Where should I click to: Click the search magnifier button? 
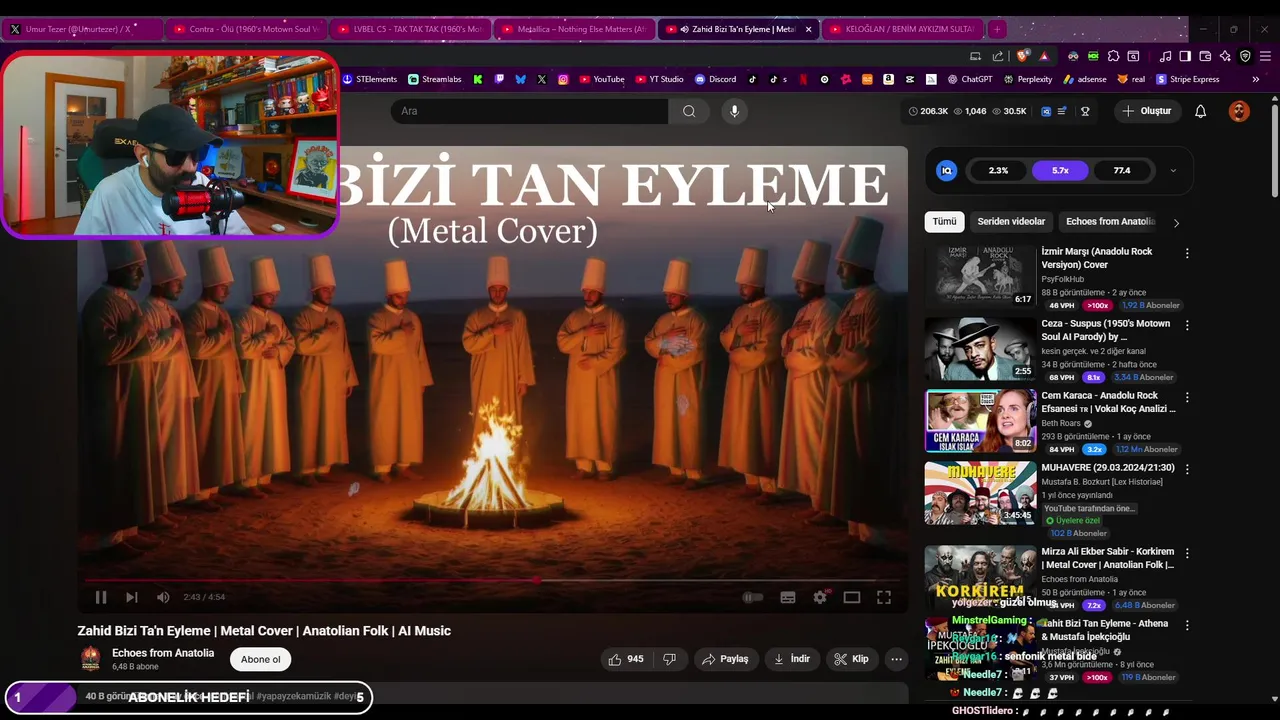click(689, 111)
